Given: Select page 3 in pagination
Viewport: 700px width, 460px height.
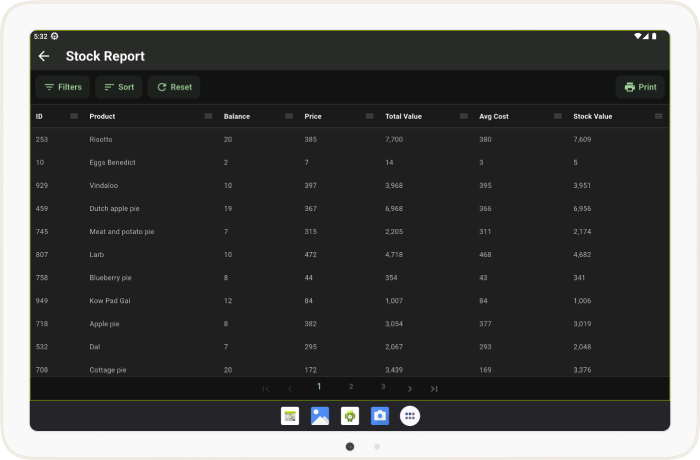Looking at the screenshot, I should pyautogui.click(x=383, y=387).
